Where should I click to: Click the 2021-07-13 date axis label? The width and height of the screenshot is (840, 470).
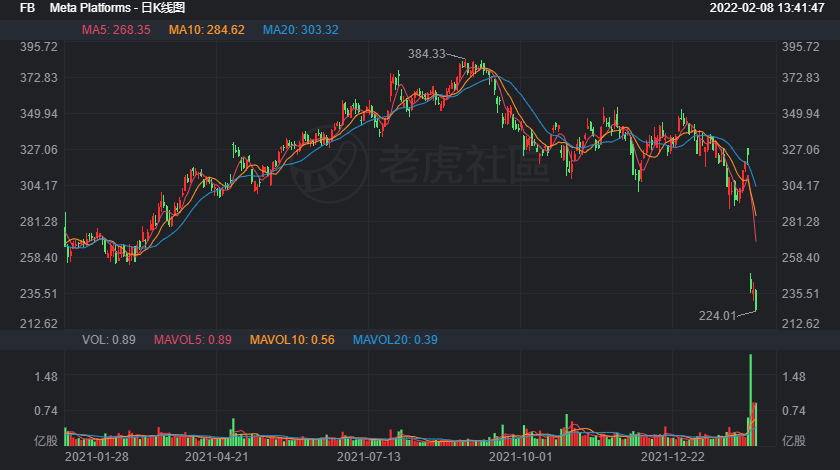(369, 457)
